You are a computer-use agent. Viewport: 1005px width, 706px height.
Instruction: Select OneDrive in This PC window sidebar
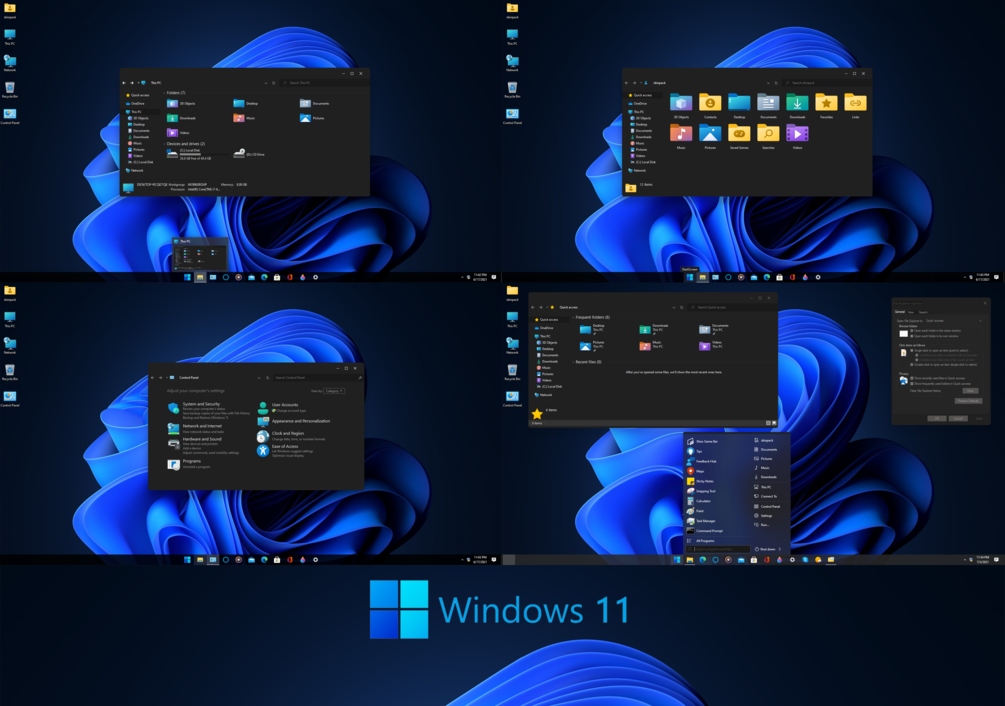pos(135,103)
